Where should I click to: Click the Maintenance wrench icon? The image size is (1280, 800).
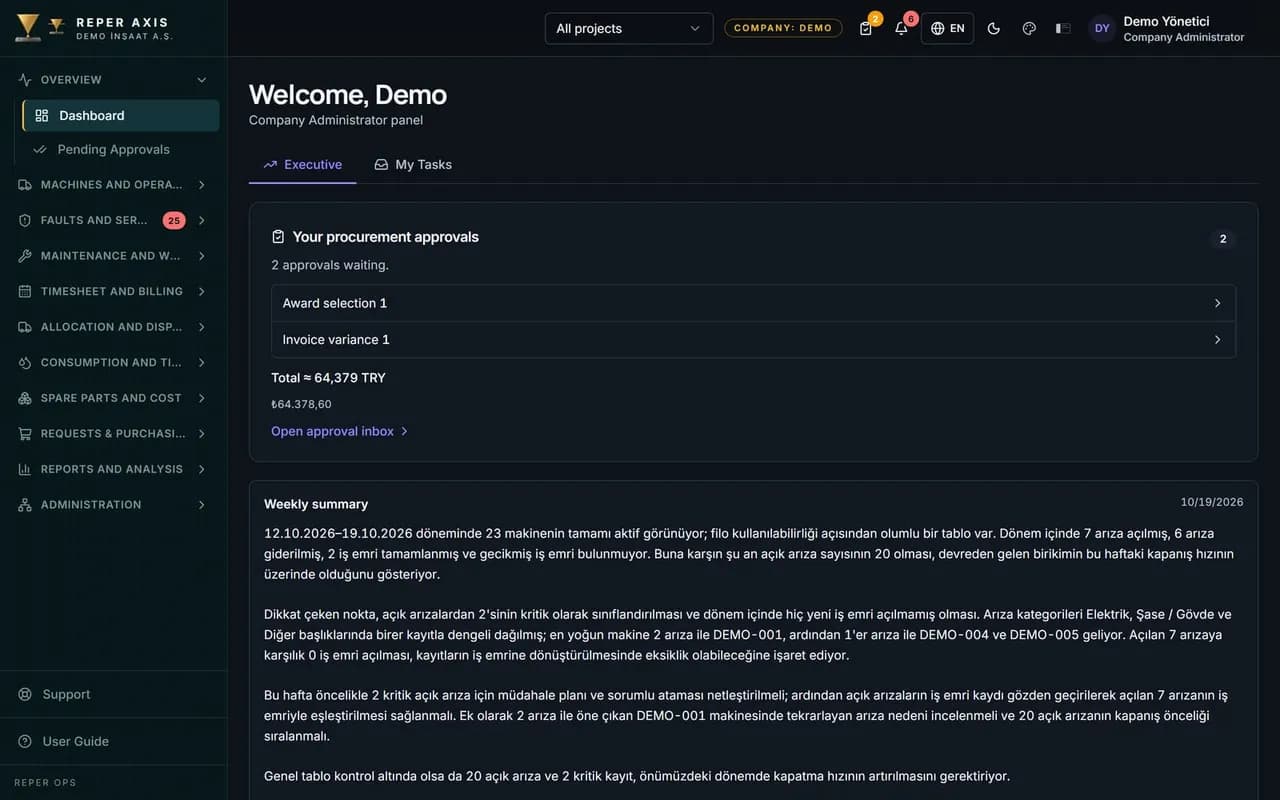pos(25,256)
